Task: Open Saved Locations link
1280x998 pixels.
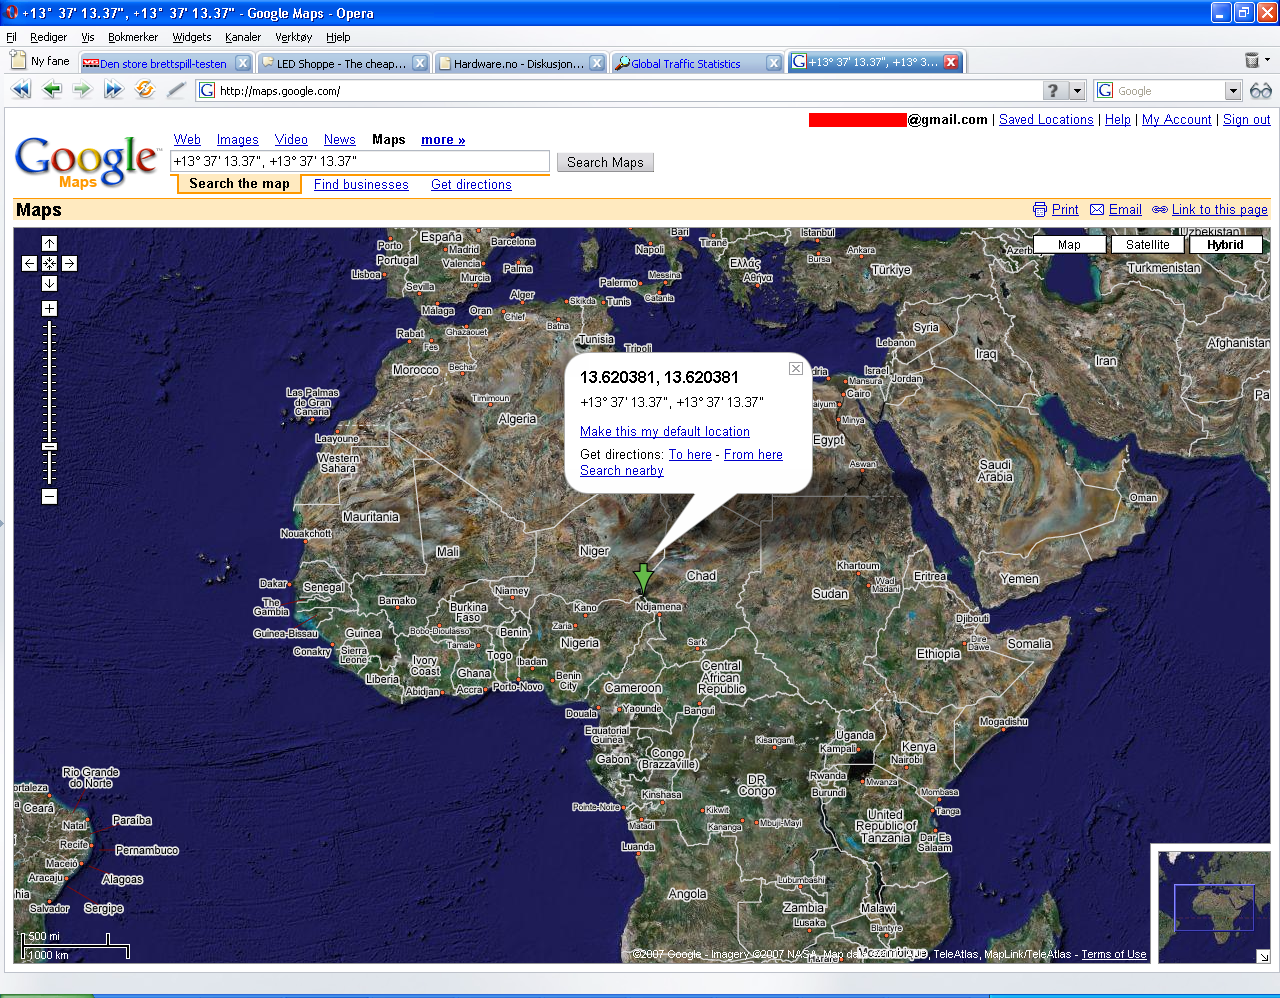Action: pos(1046,120)
